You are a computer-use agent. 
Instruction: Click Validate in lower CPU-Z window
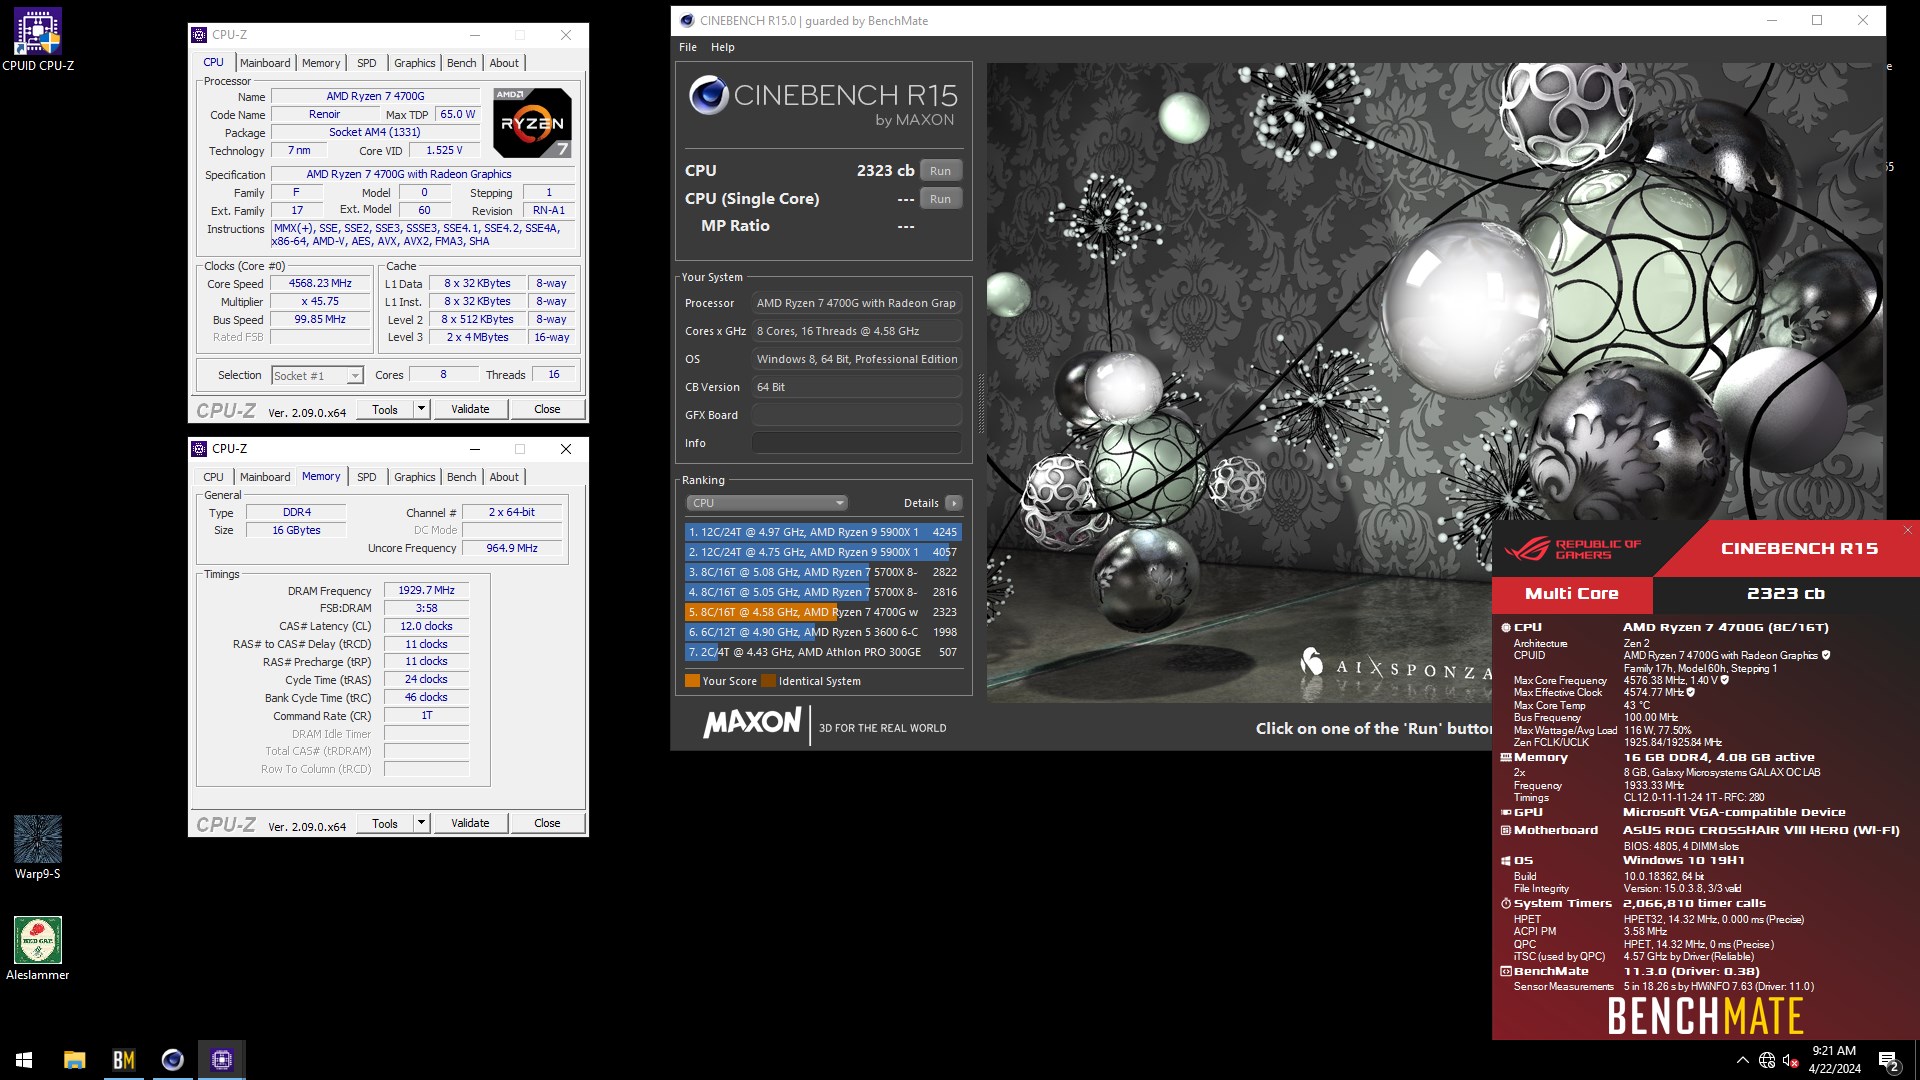(470, 823)
